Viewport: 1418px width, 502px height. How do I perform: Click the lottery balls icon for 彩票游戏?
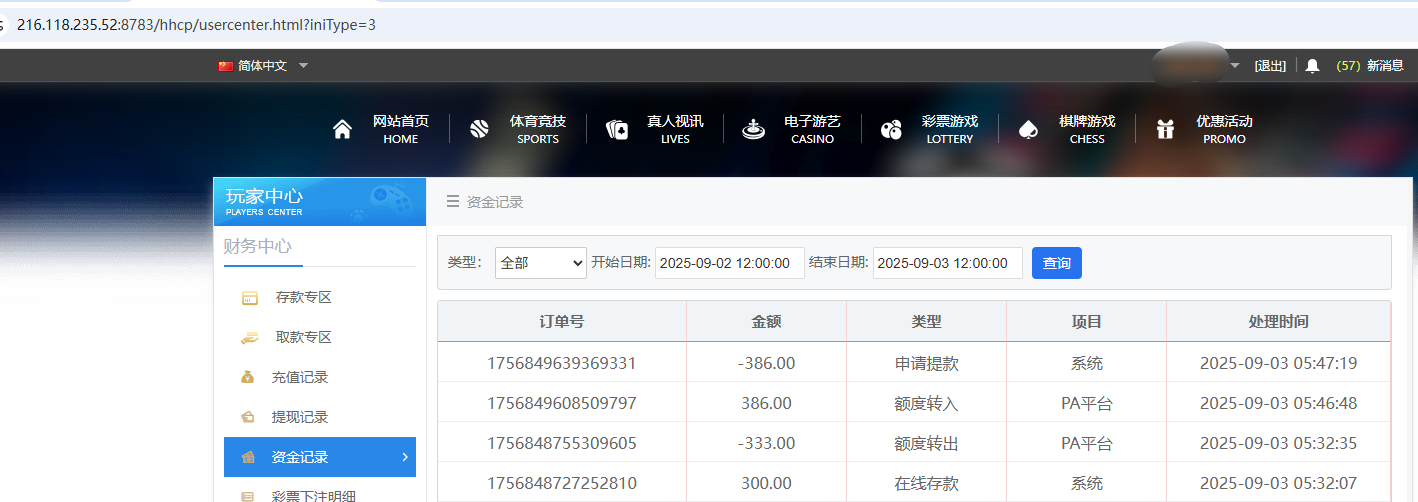891,130
